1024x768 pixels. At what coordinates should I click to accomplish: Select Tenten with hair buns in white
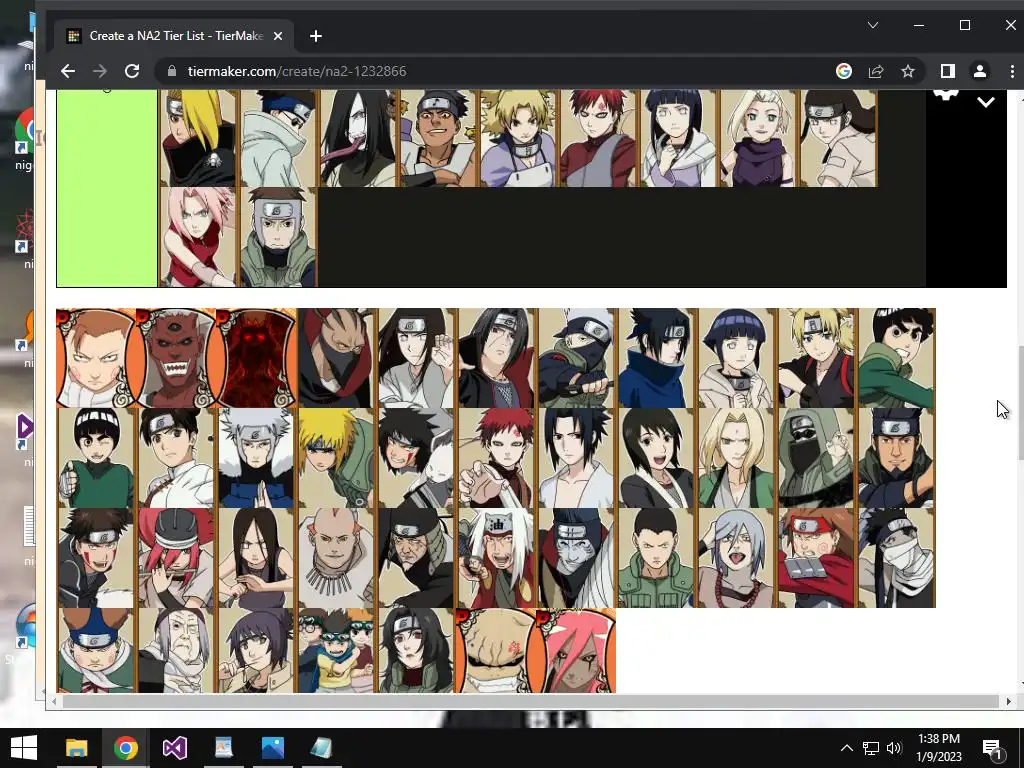tap(176, 458)
